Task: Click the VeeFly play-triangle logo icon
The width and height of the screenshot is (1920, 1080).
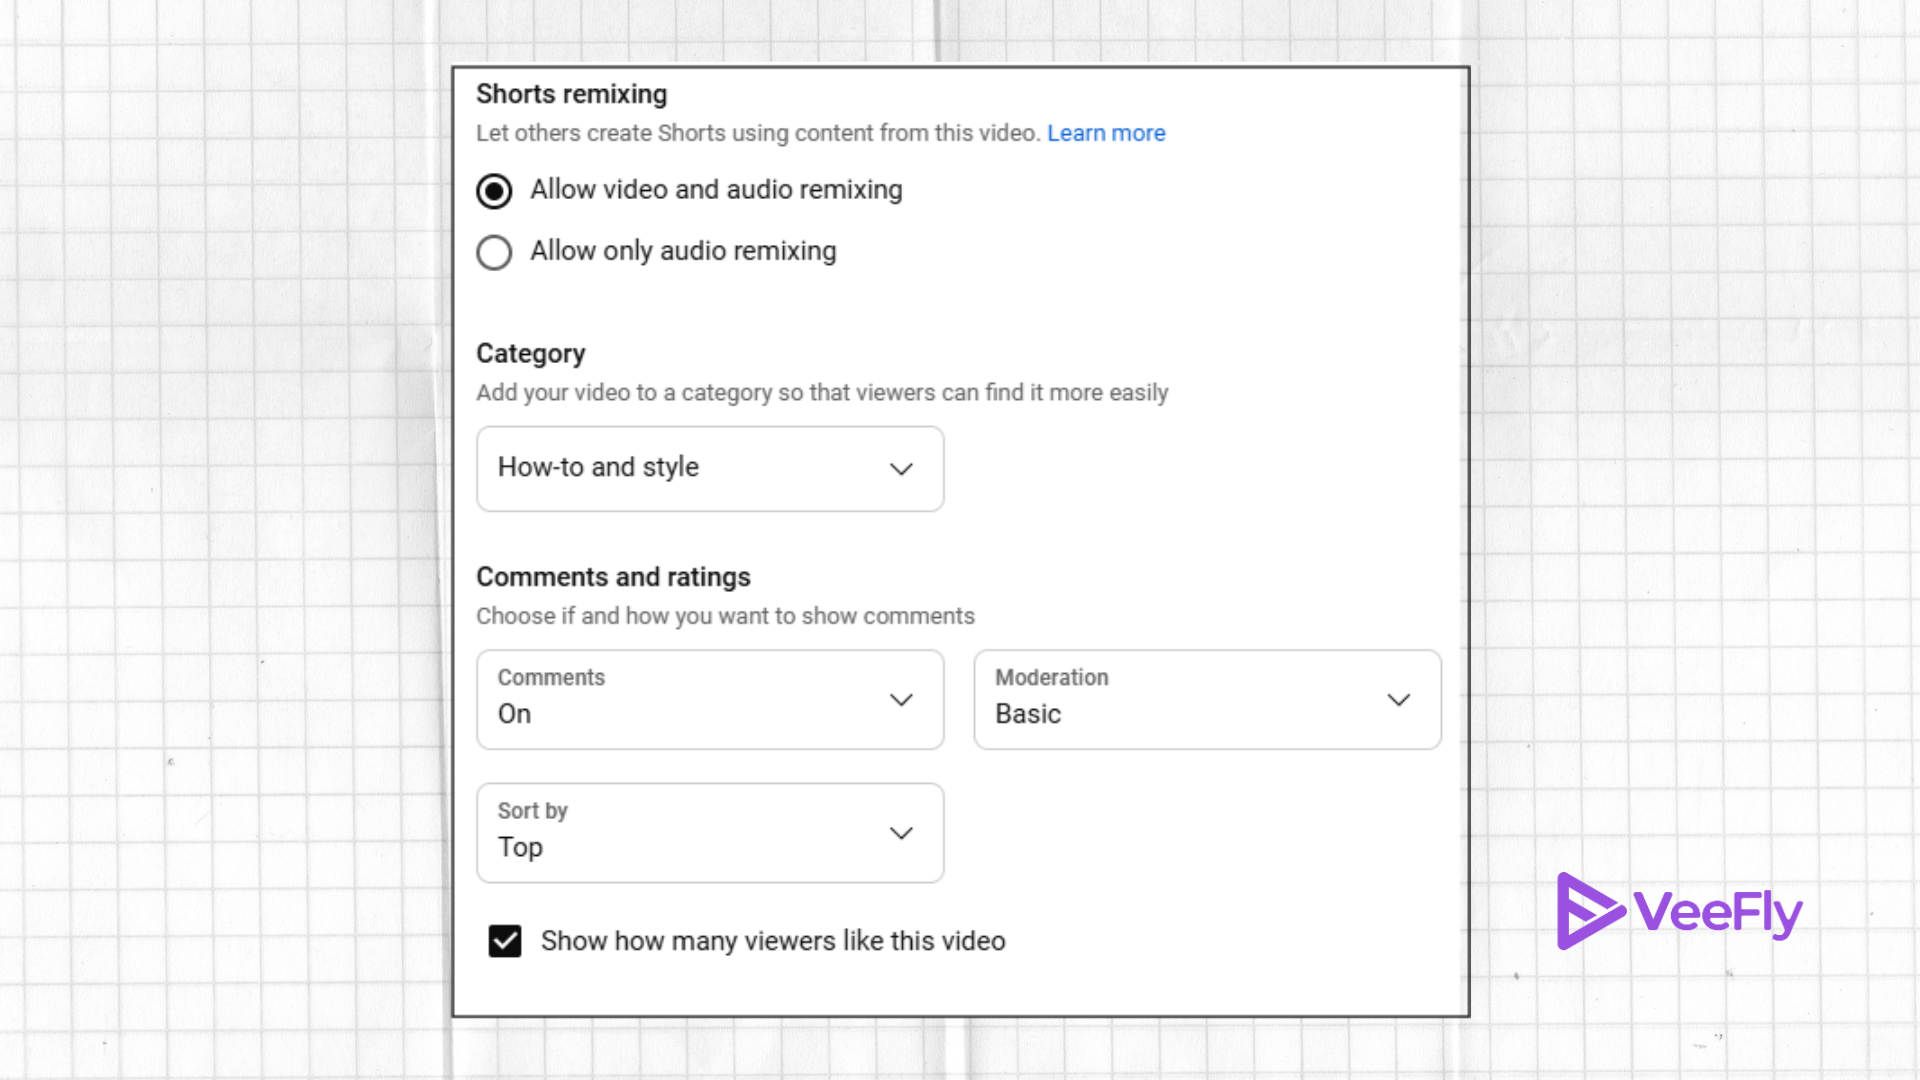Action: pyautogui.click(x=1590, y=911)
